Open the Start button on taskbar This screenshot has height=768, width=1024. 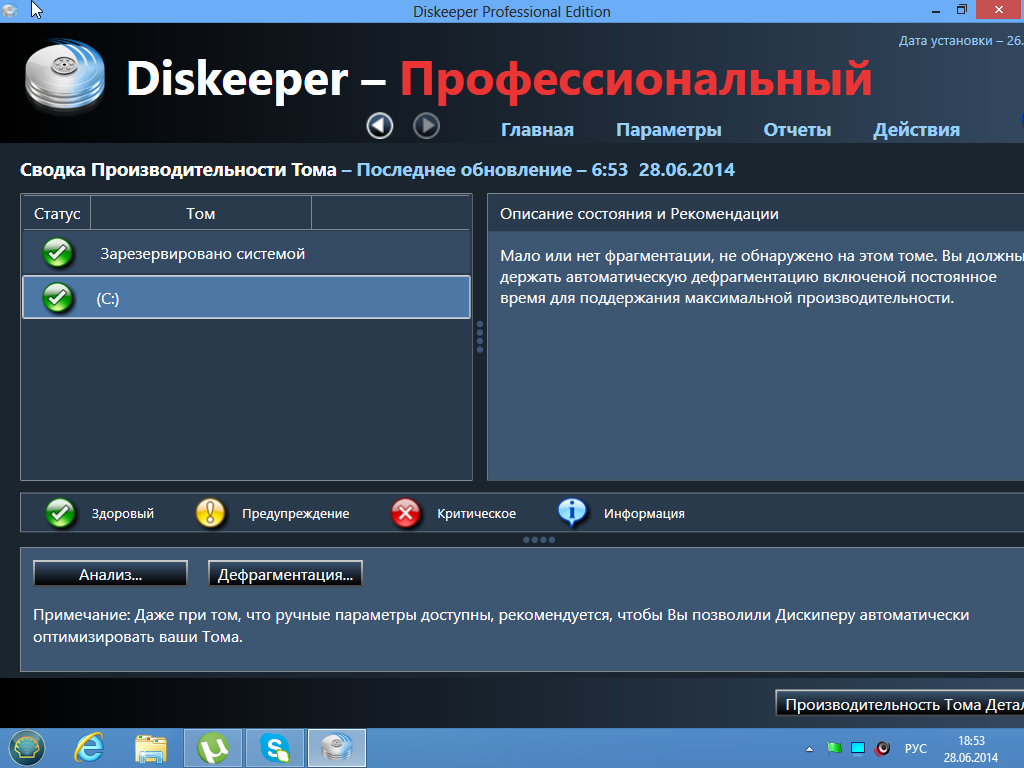click(26, 748)
